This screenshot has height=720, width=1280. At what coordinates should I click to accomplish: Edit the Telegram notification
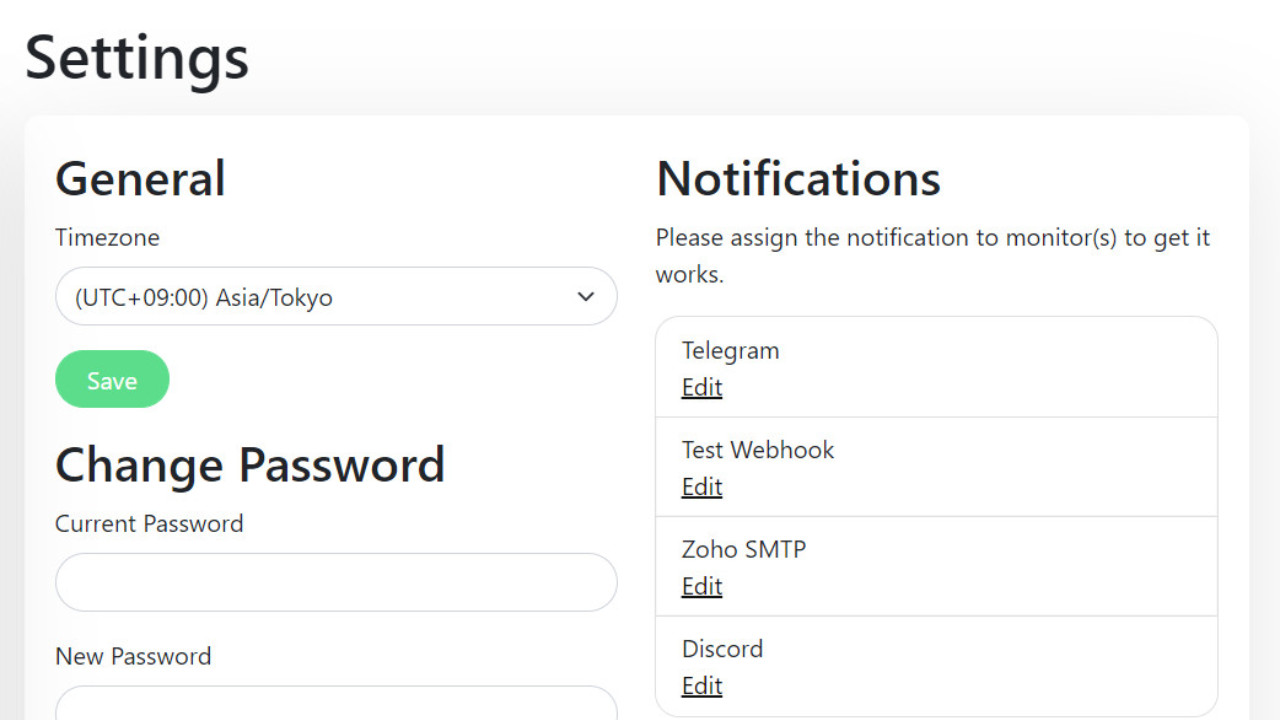click(x=702, y=388)
